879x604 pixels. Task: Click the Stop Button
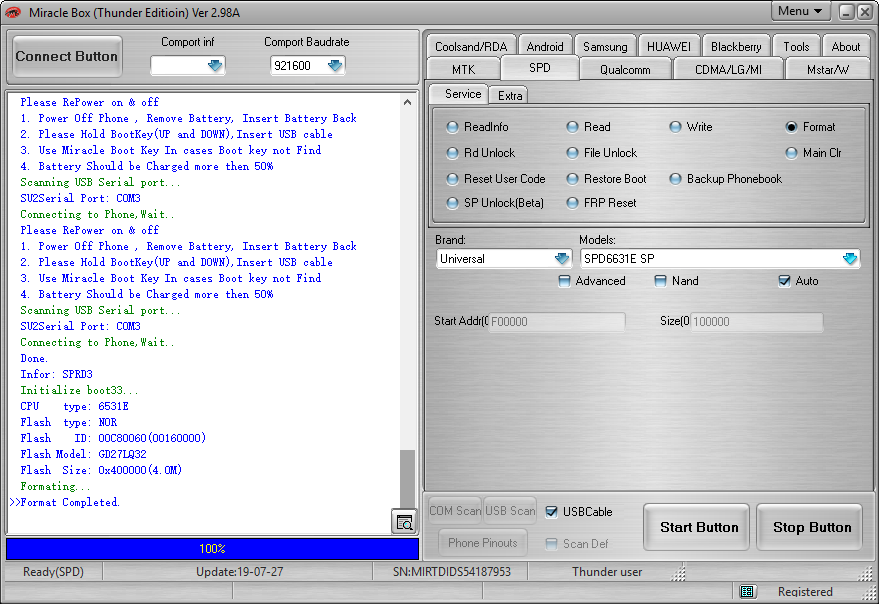pyautogui.click(x=810, y=527)
